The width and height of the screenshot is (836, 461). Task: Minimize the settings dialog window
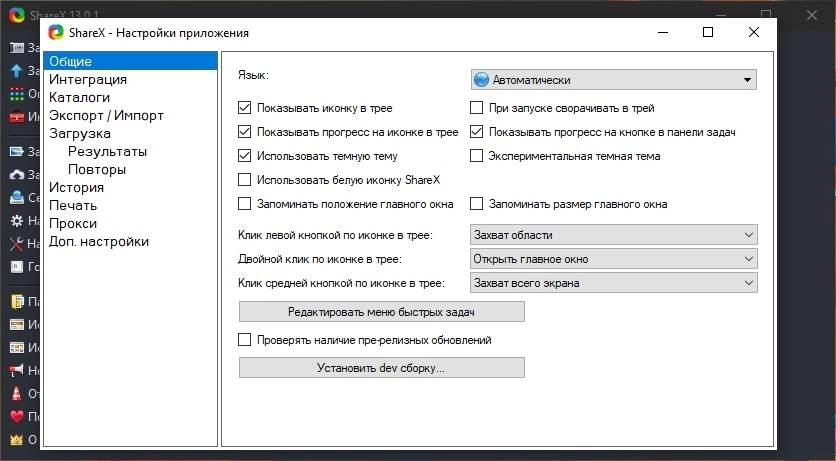pyautogui.click(x=663, y=33)
